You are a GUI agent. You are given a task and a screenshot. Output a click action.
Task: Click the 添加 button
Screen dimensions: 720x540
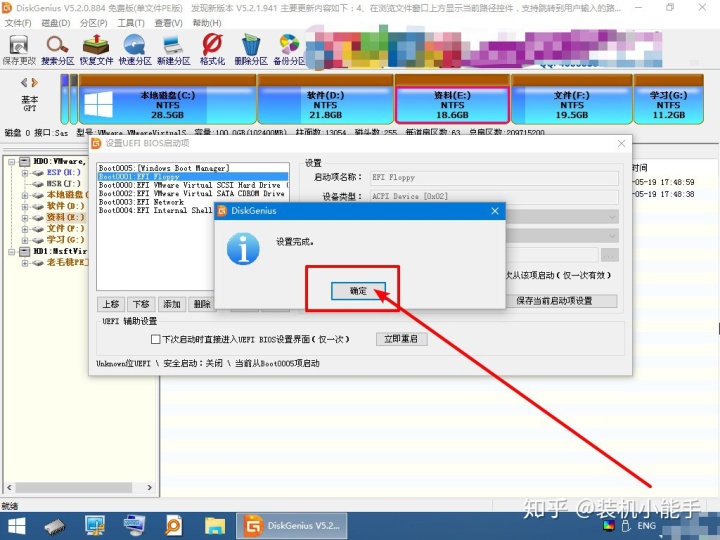[x=171, y=304]
